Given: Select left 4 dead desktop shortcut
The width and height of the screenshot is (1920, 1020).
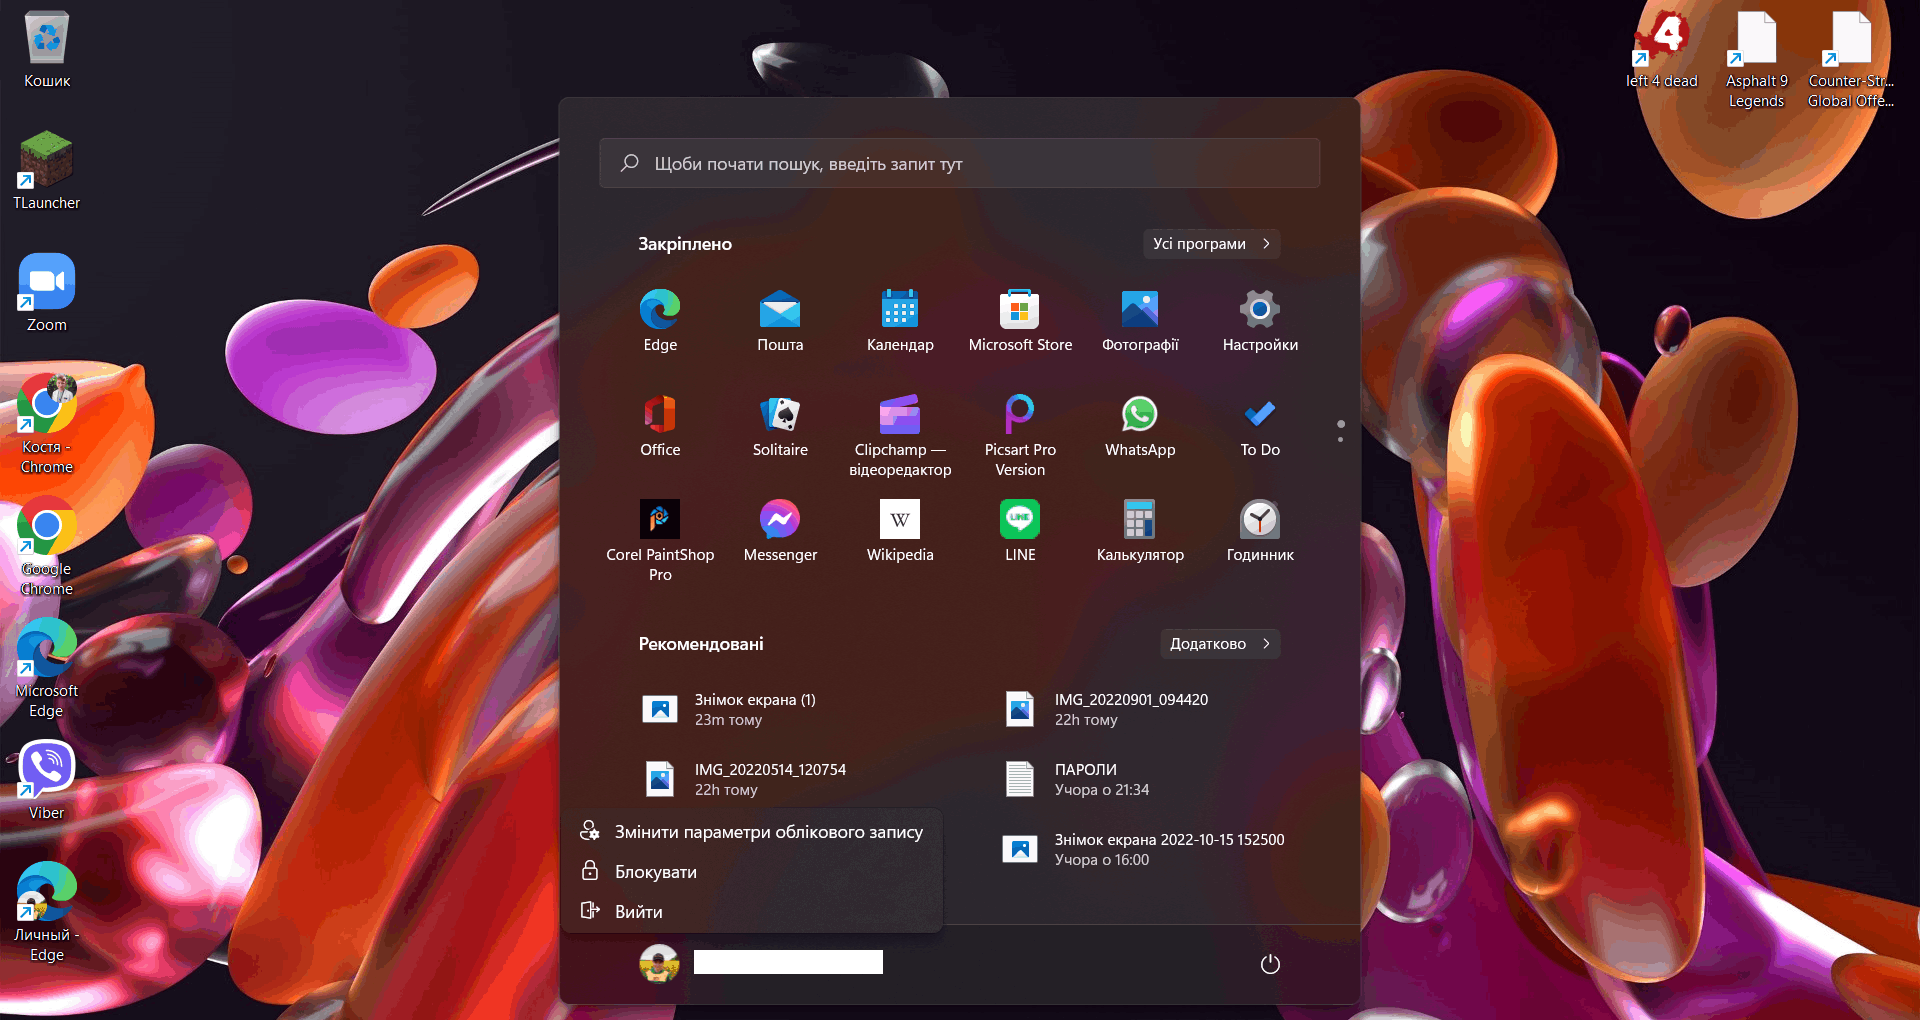Looking at the screenshot, I should pos(1662,49).
